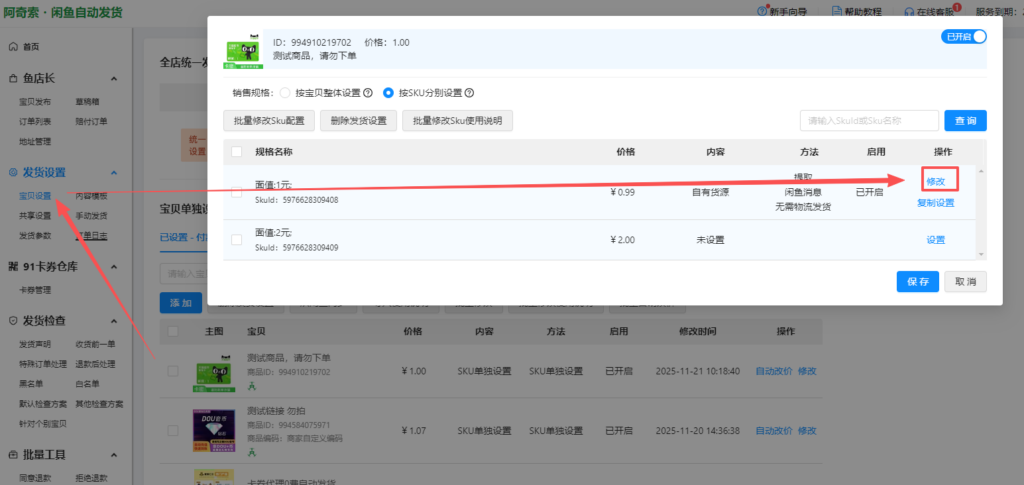Screen dimensions: 1024x485
Task: Click 修改 link for 面值:1元 row
Action: 935,181
